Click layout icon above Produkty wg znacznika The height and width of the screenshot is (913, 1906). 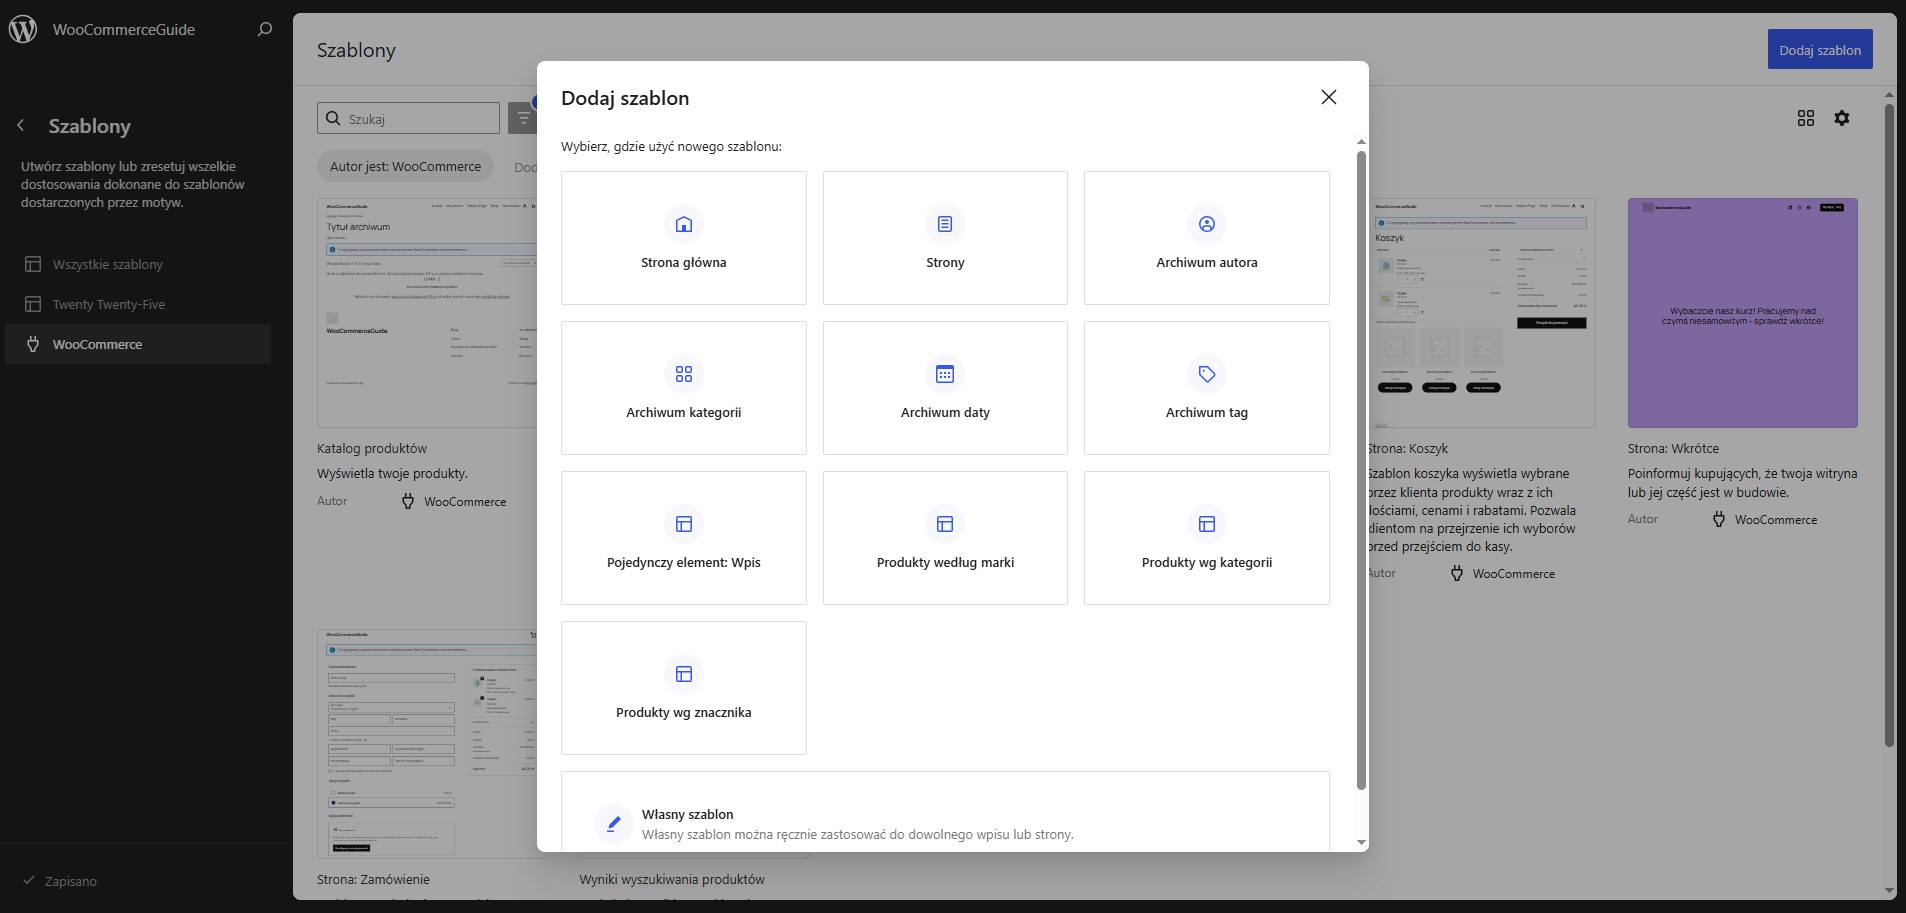click(684, 674)
